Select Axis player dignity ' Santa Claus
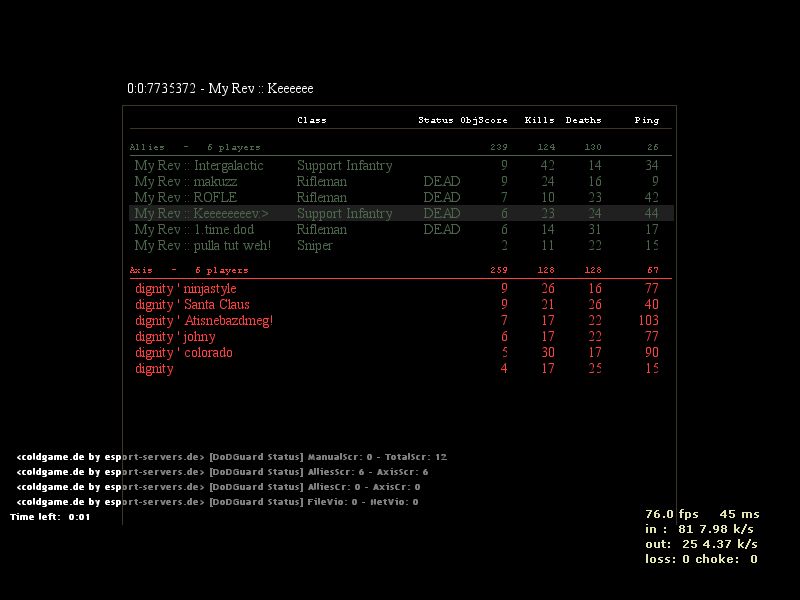Viewport: 800px width, 600px height. (192, 305)
